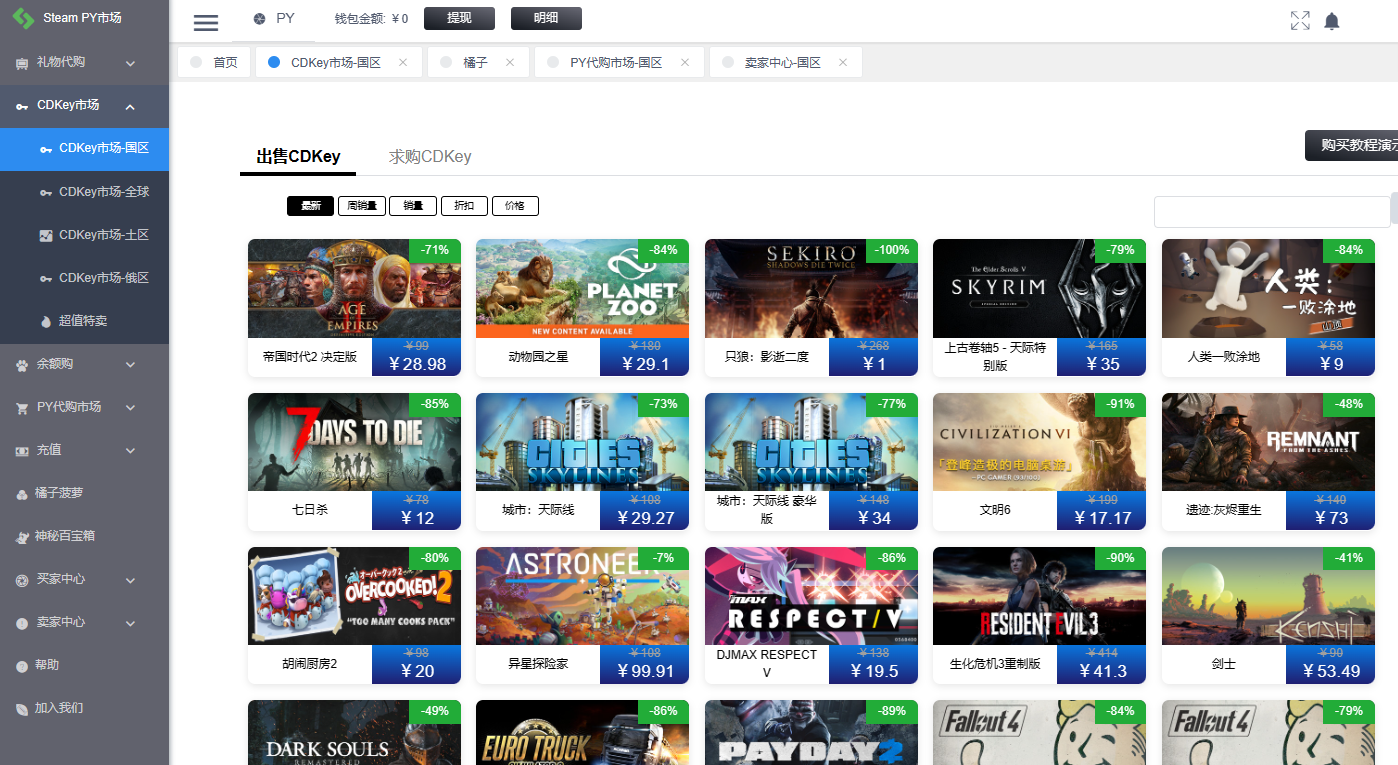Close the CDKey市场-国区 tab
Image resolution: width=1398 pixels, height=765 pixels.
click(403, 62)
